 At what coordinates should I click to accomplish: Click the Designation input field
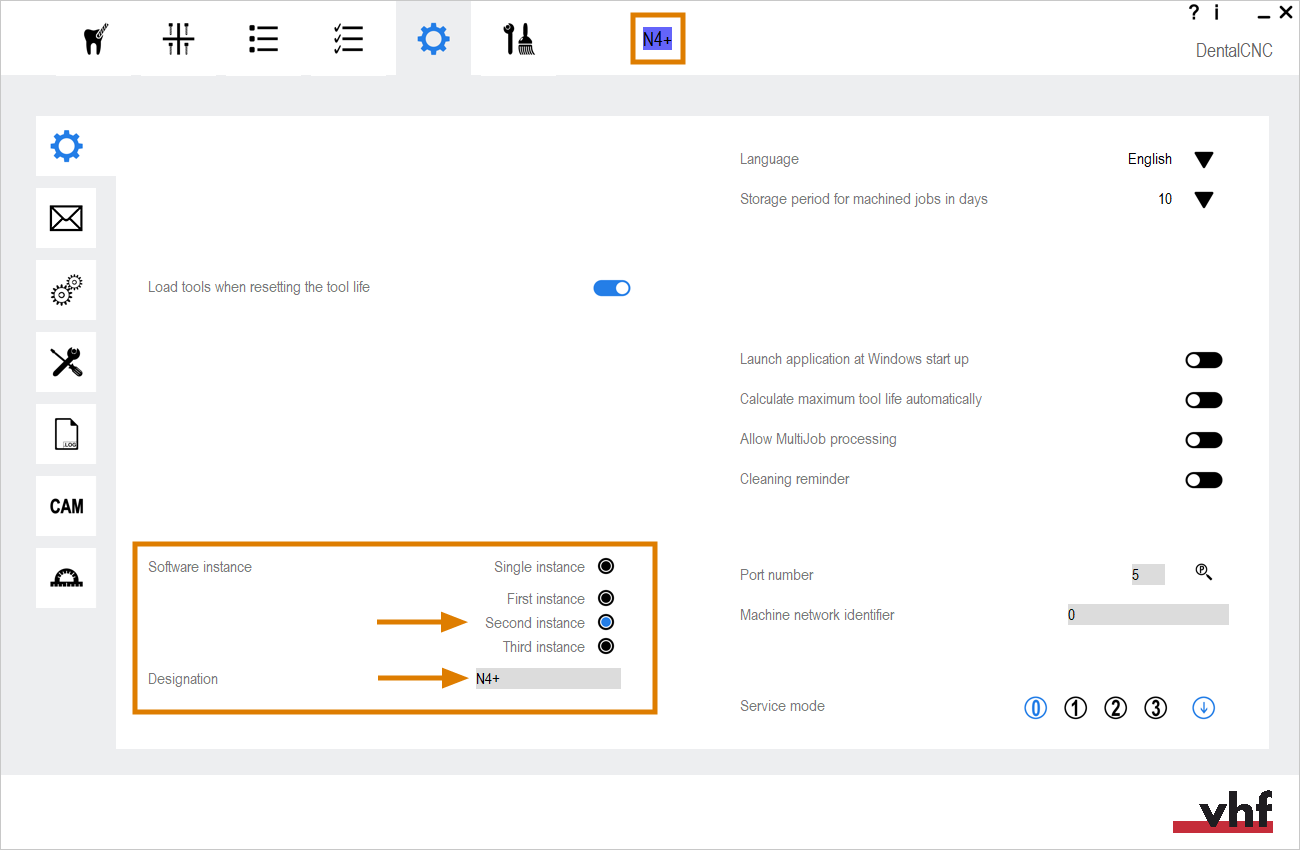tap(548, 678)
